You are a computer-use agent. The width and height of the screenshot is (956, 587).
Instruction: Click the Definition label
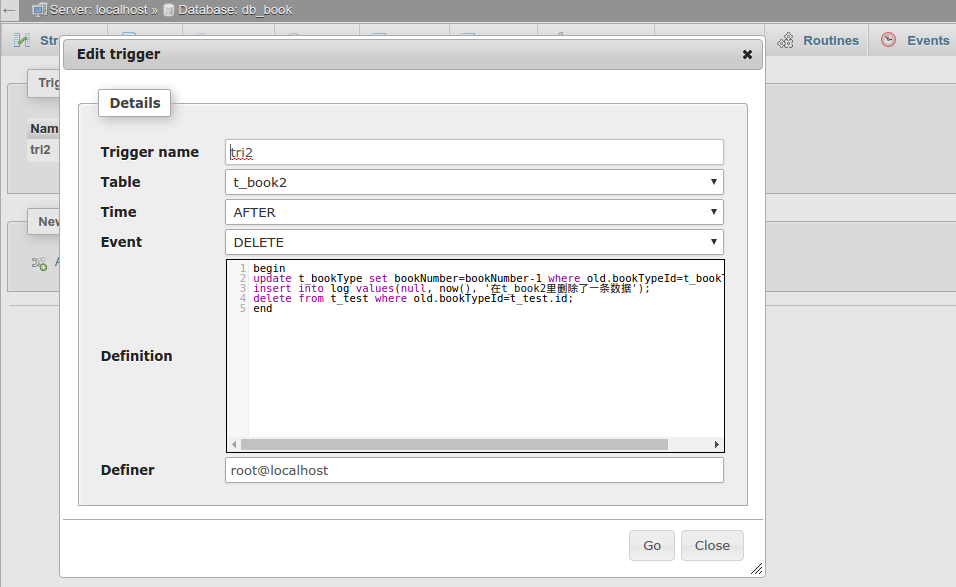[137, 356]
